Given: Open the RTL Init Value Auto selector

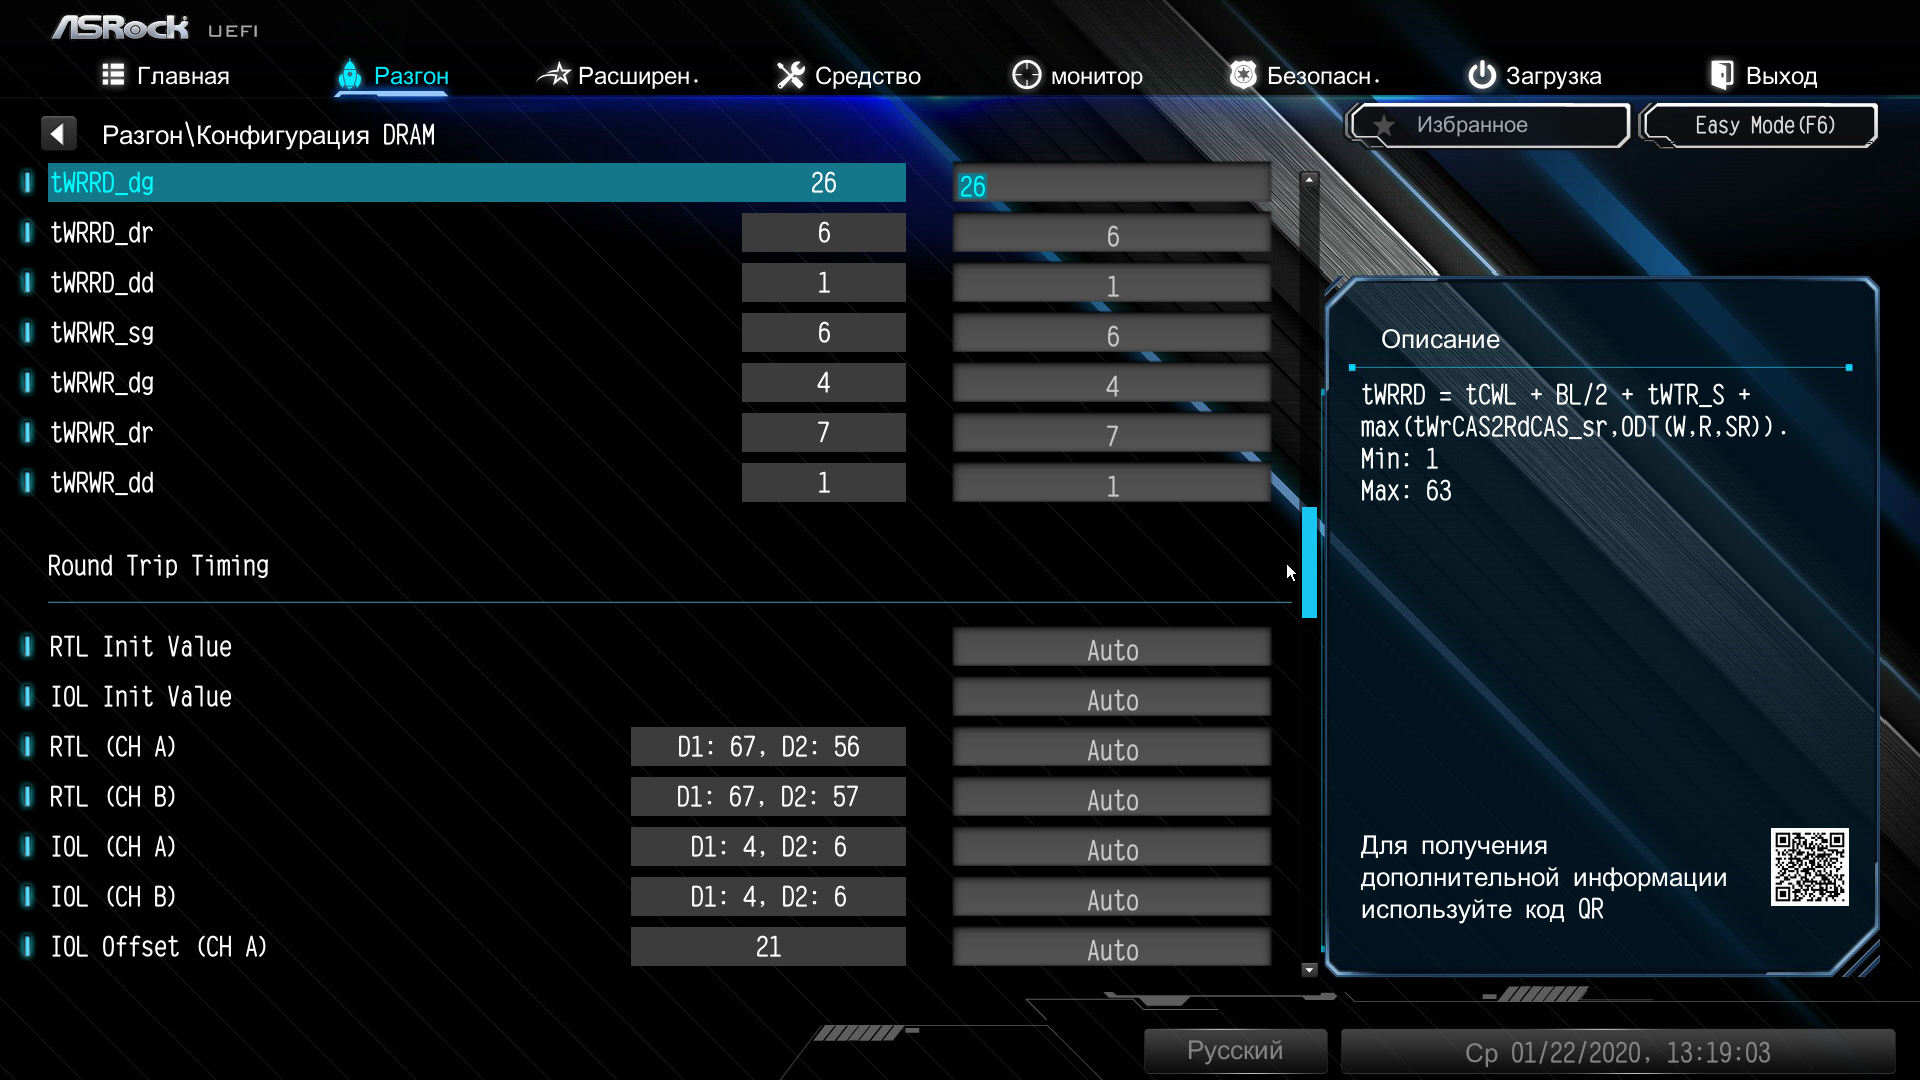Looking at the screenshot, I should click(x=1111, y=649).
